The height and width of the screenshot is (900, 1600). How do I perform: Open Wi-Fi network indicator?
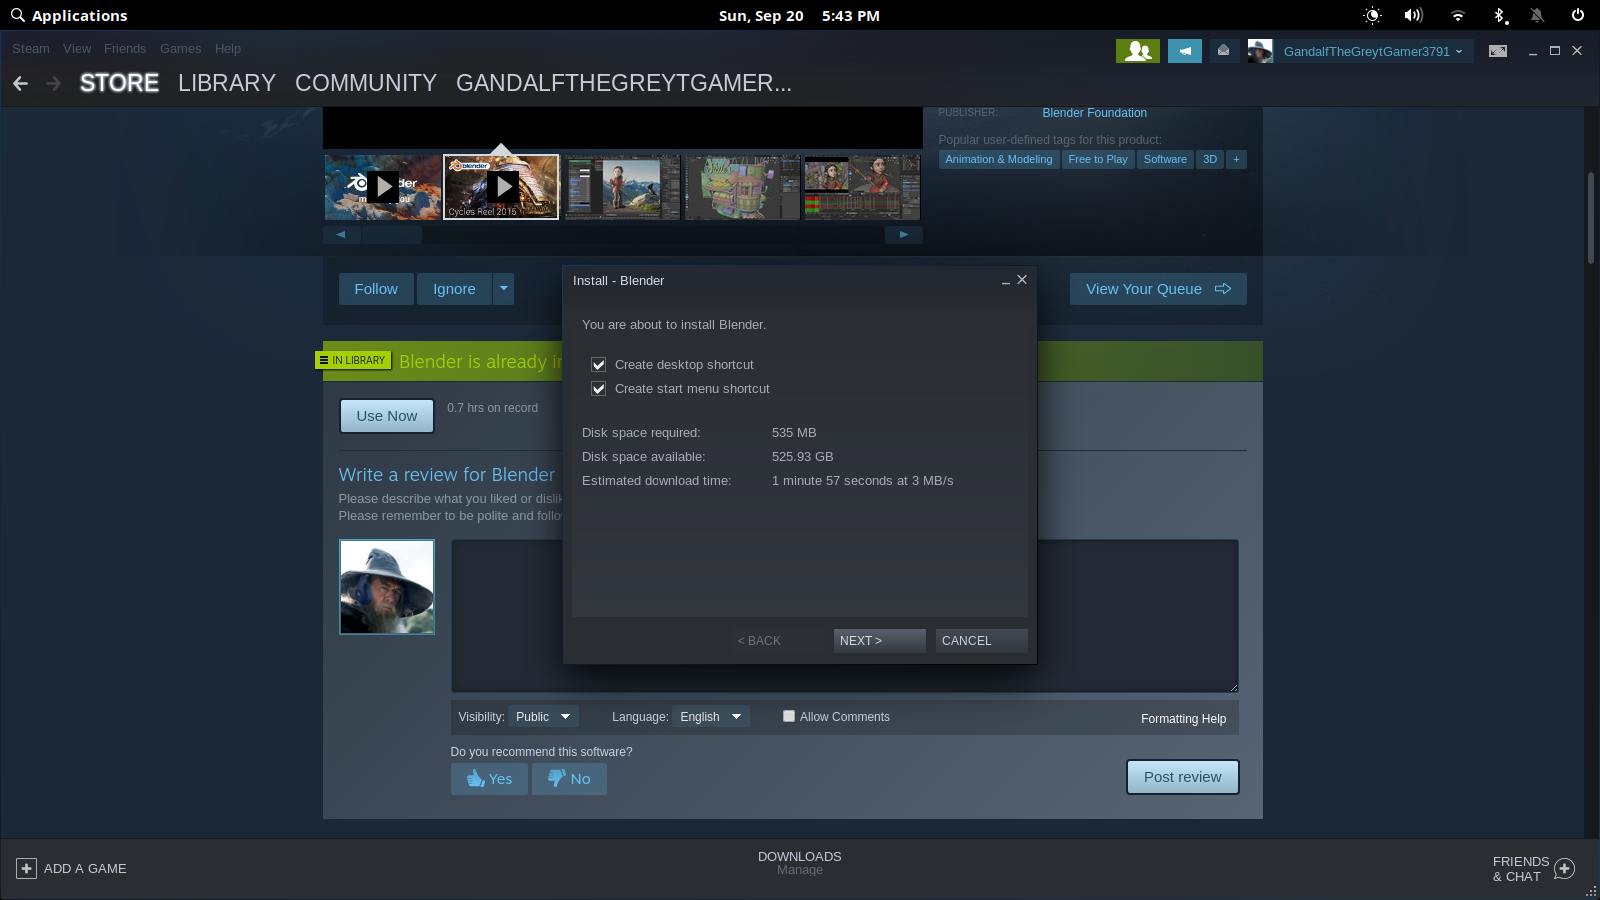pyautogui.click(x=1458, y=15)
